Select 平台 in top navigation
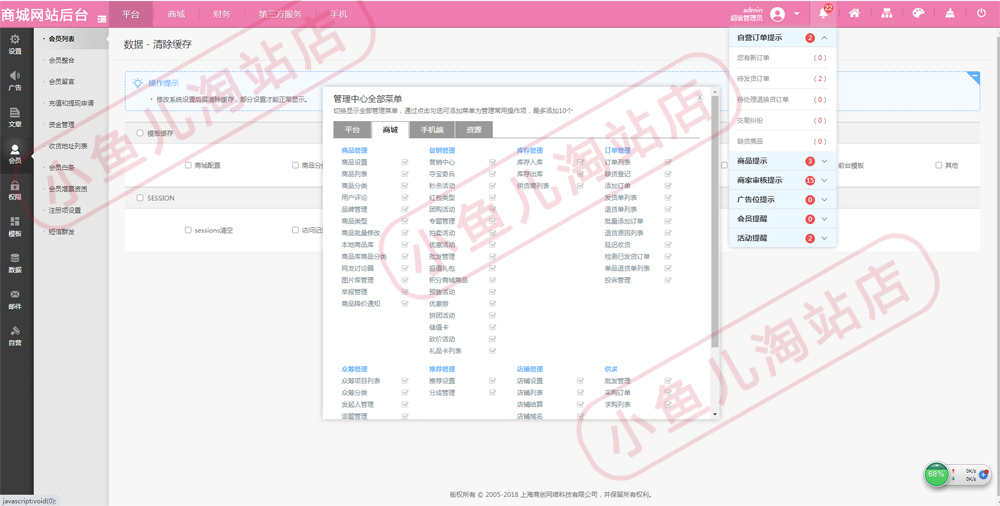 tap(131, 14)
